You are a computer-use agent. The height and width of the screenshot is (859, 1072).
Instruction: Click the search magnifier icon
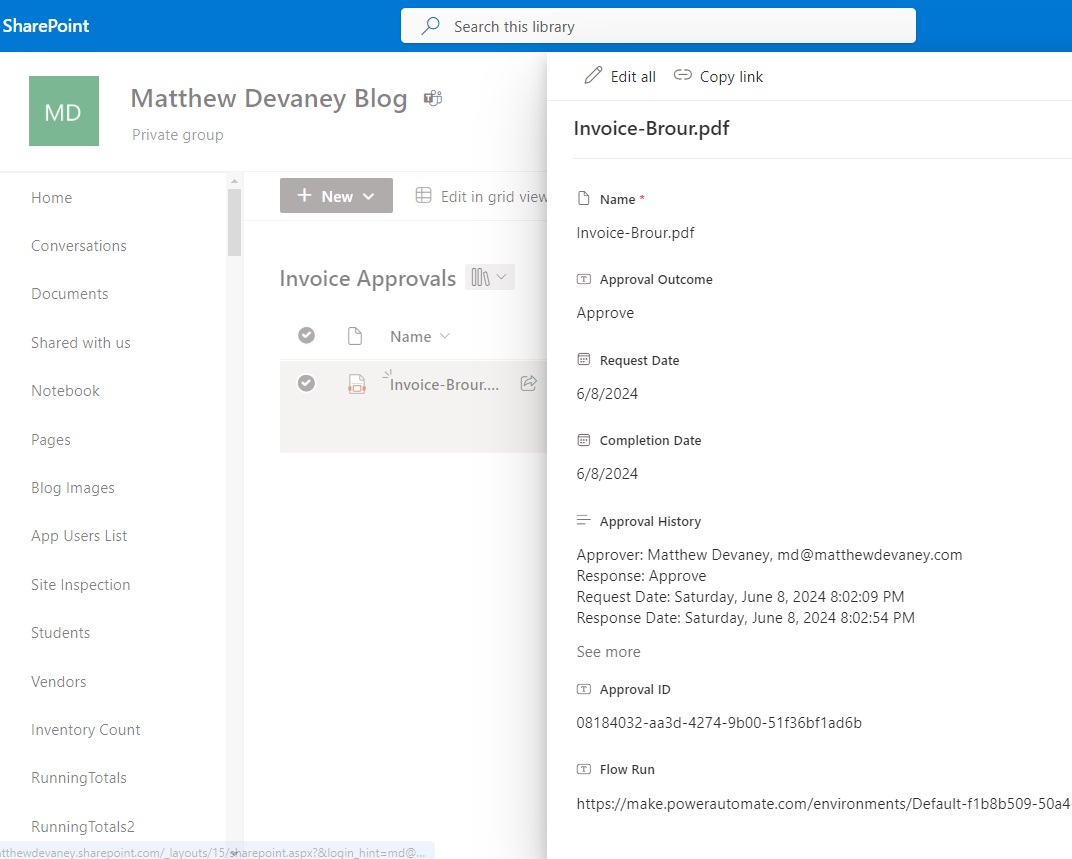point(429,25)
